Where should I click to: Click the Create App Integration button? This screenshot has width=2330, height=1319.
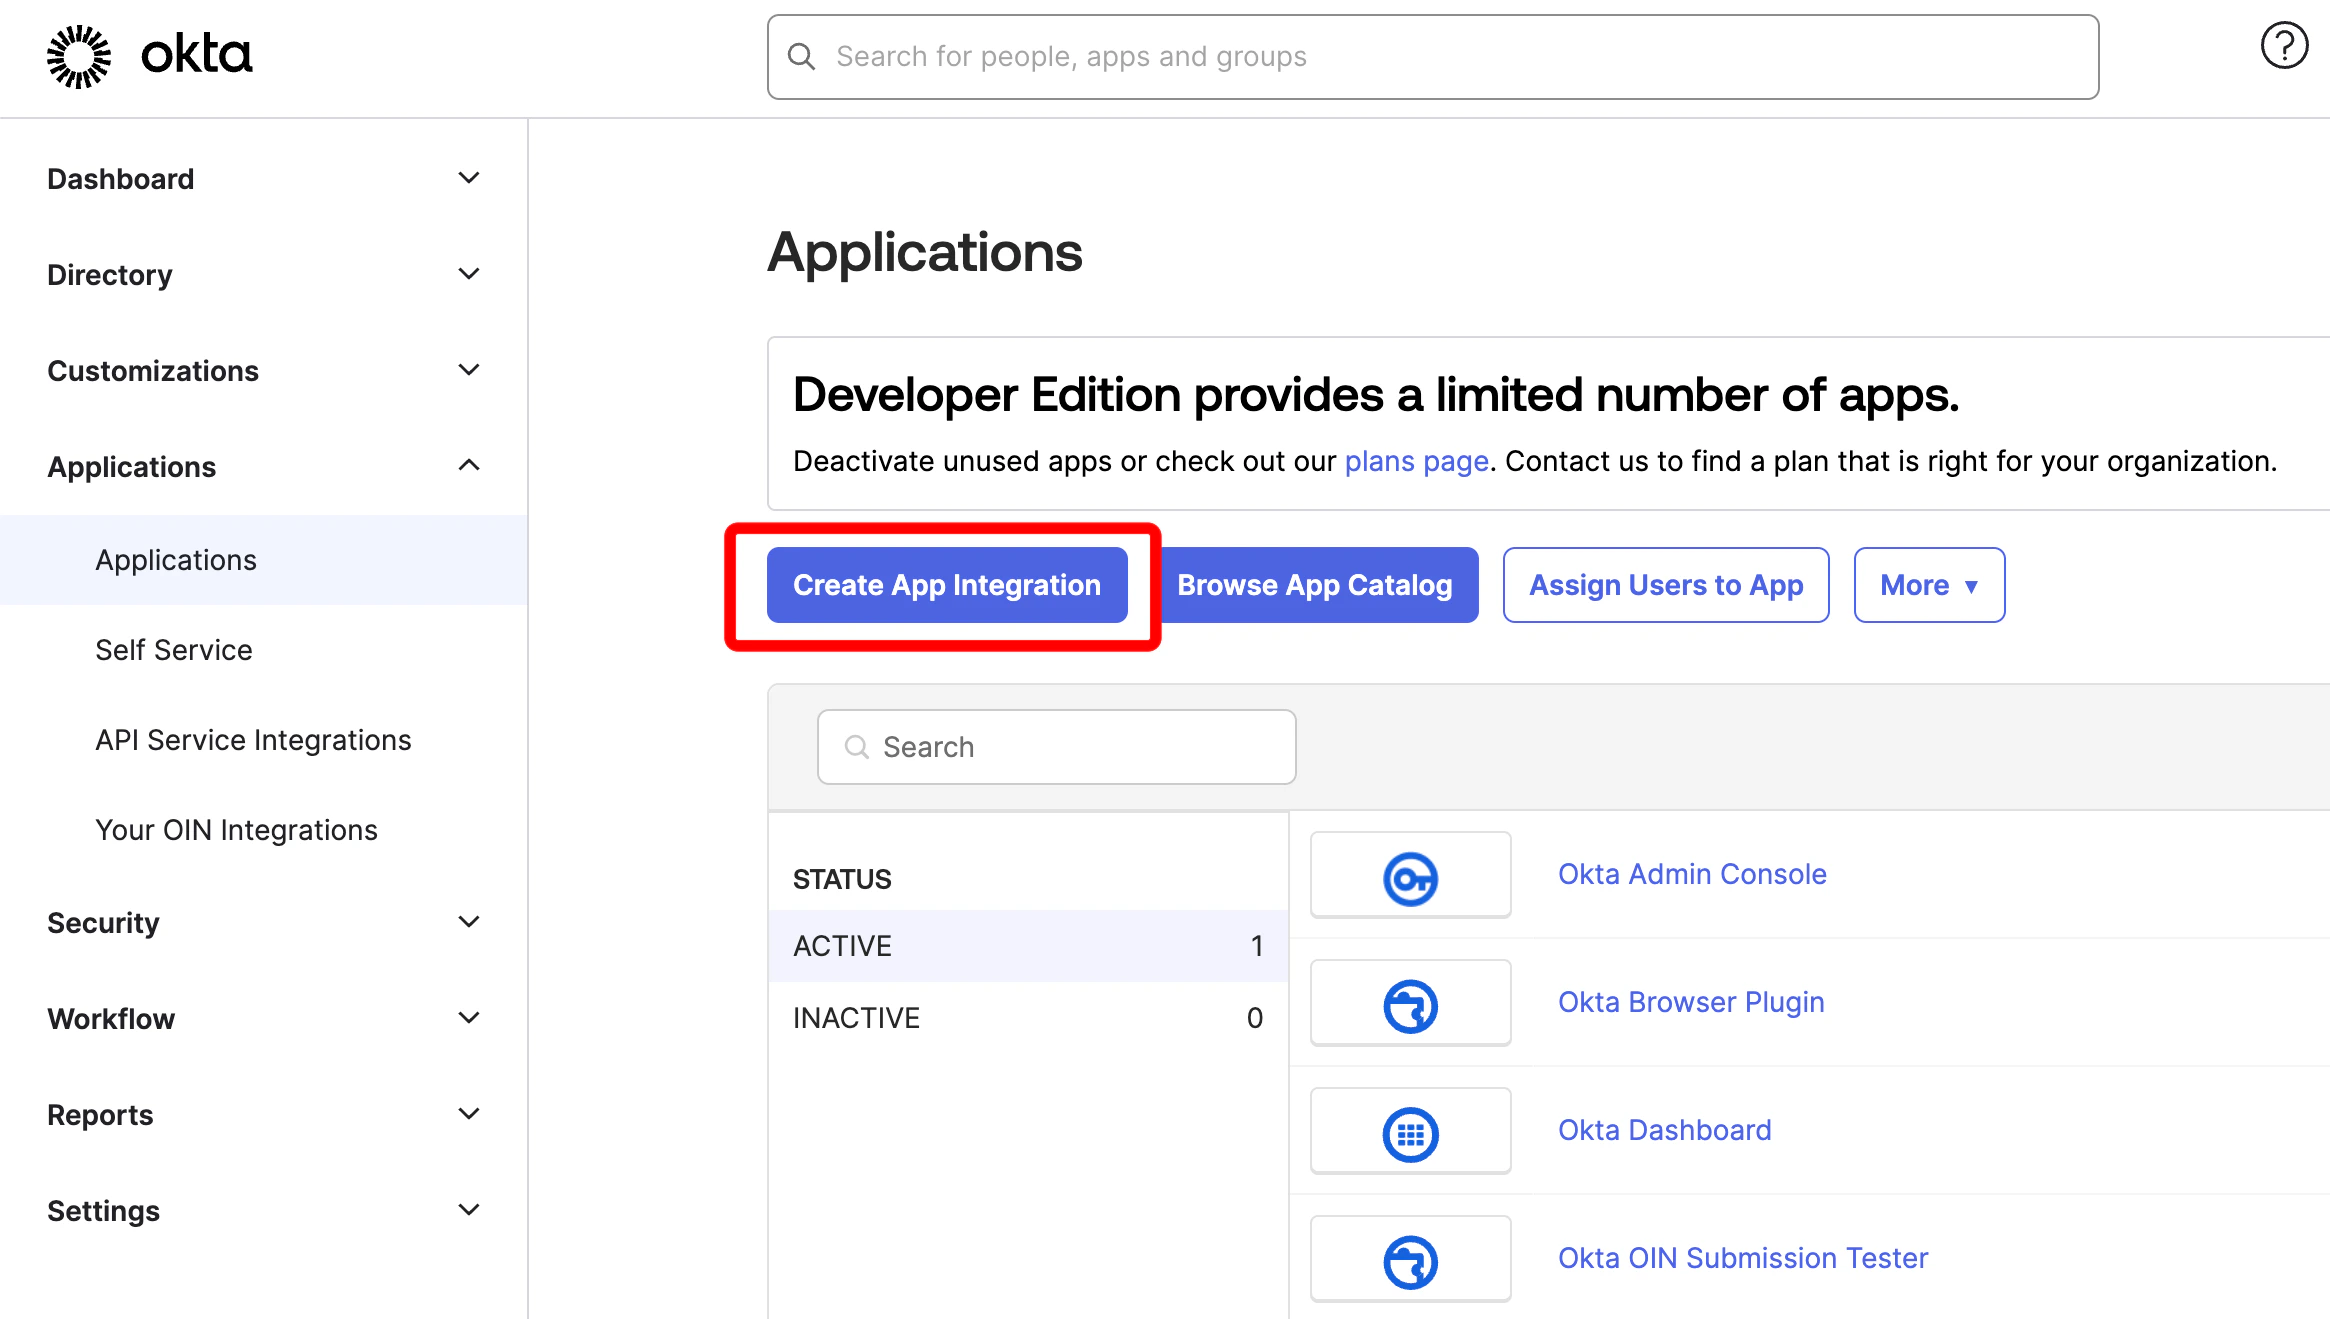pos(946,585)
